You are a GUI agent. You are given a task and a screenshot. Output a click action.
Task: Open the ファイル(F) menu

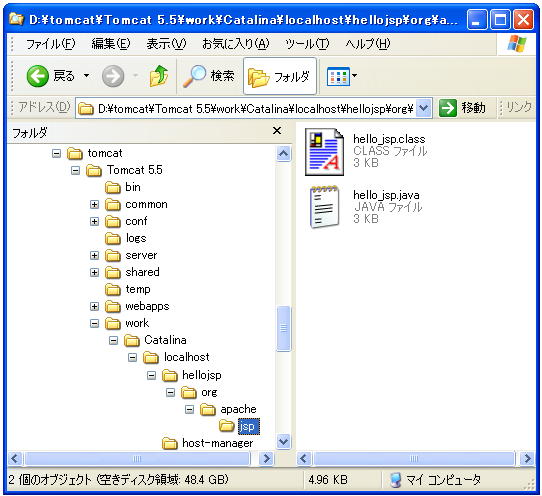coord(50,44)
